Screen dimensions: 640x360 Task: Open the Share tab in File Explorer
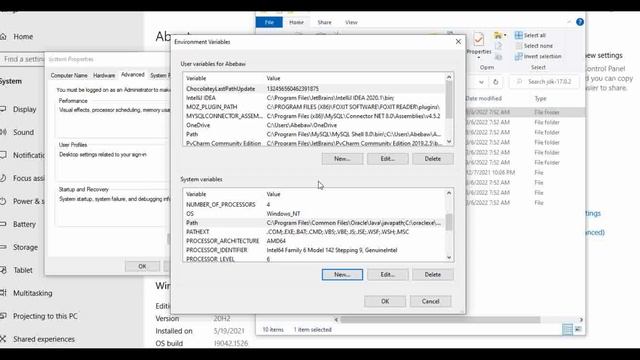point(324,22)
